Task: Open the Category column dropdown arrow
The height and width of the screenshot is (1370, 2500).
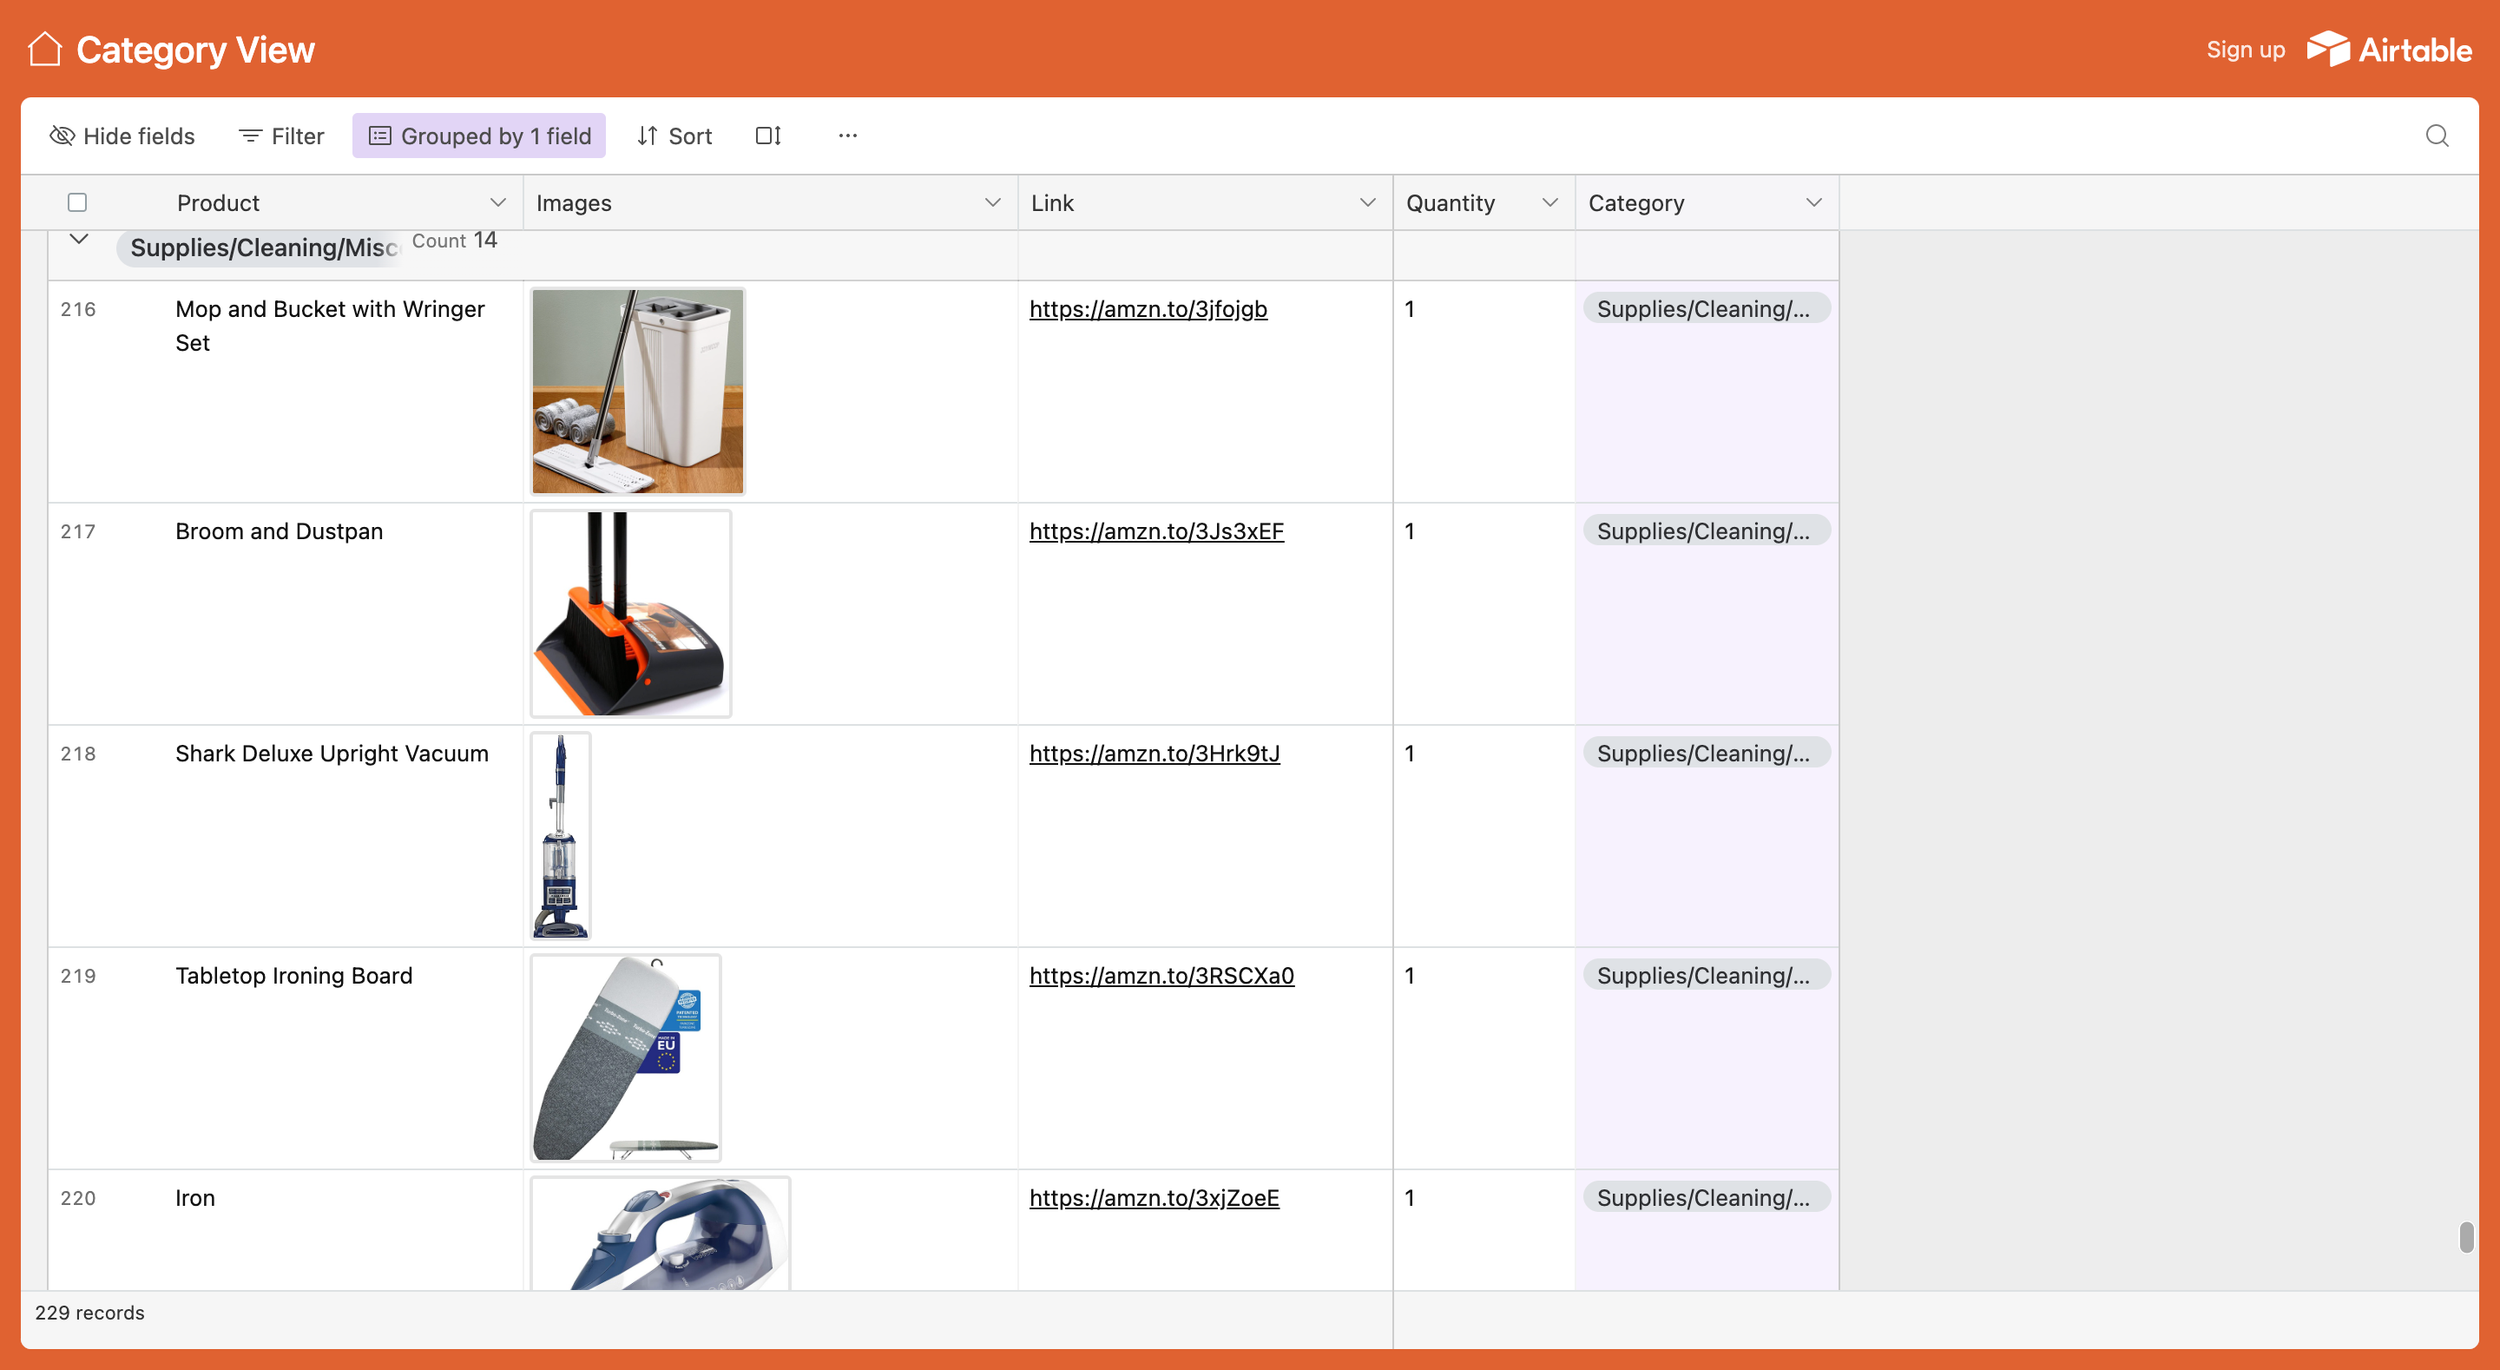Action: coord(1814,203)
